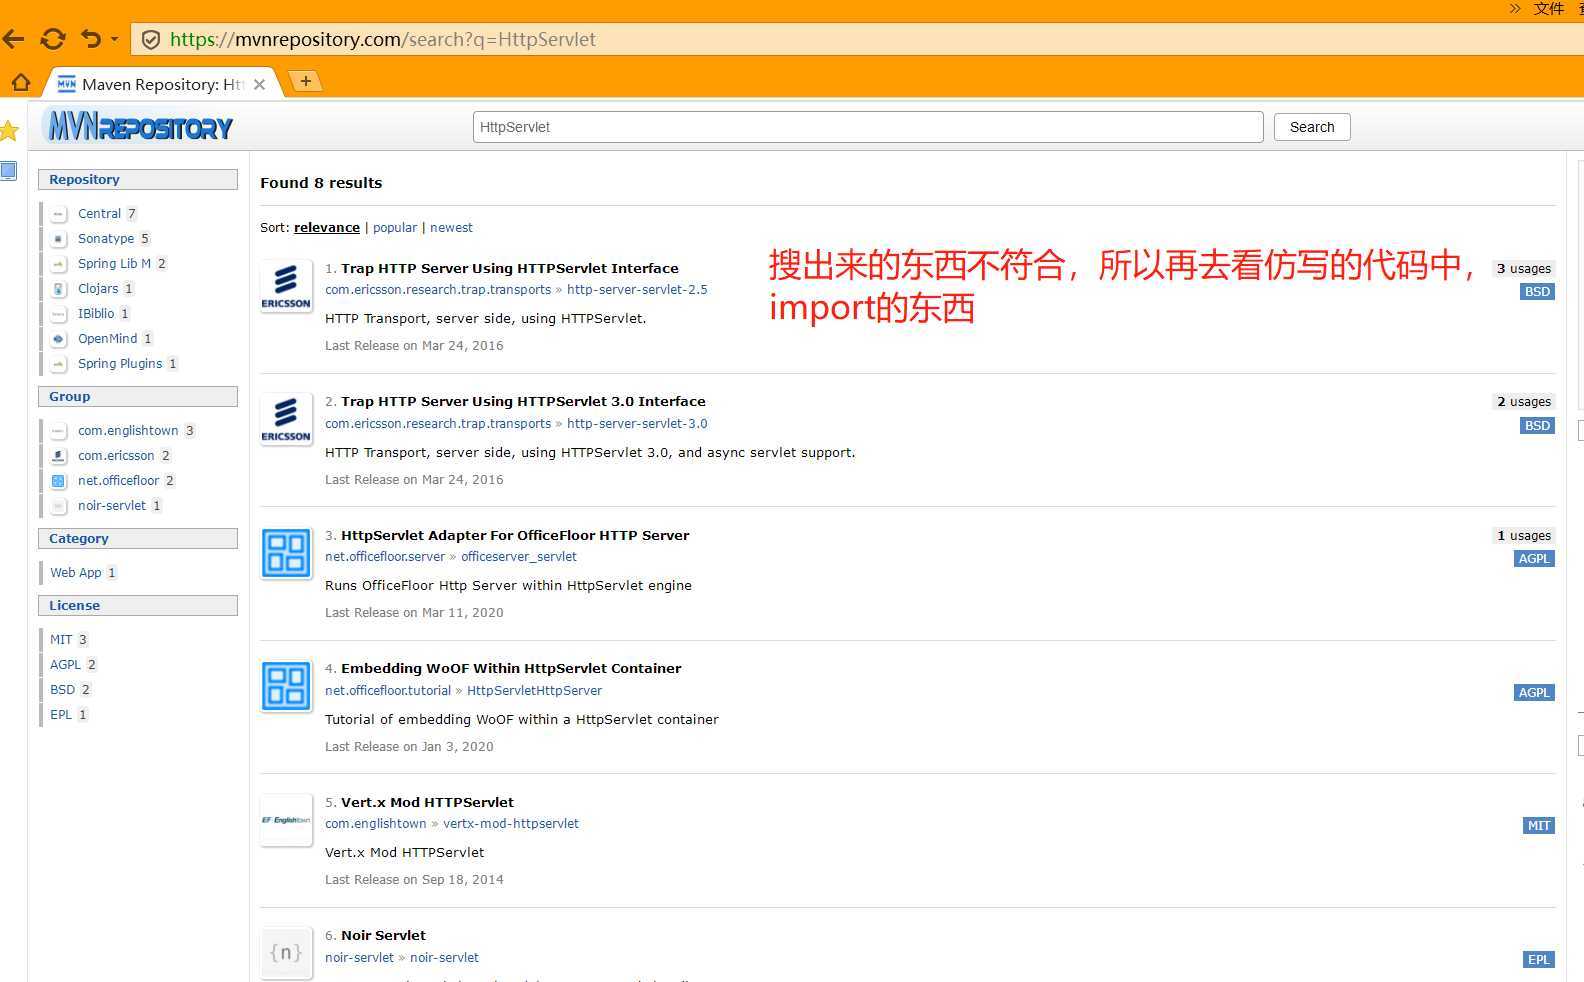Screen dimensions: 1584x982
Task: Open the 文件 menu
Action: (x=1548, y=9)
